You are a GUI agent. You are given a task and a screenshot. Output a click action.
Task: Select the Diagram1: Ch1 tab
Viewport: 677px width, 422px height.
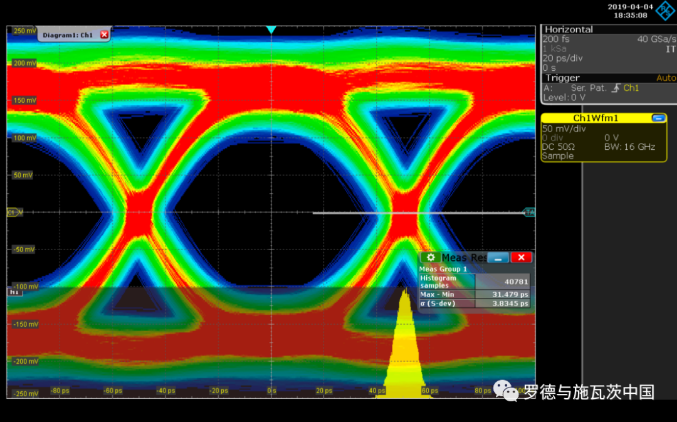68,35
